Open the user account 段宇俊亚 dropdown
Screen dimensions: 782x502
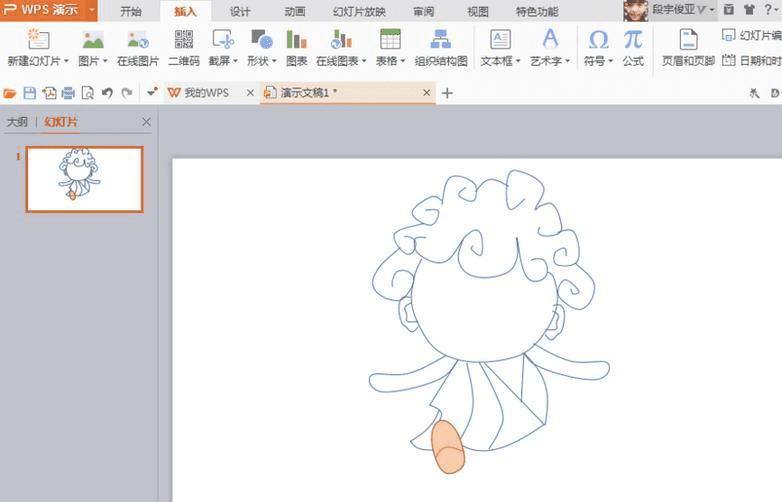coord(711,10)
